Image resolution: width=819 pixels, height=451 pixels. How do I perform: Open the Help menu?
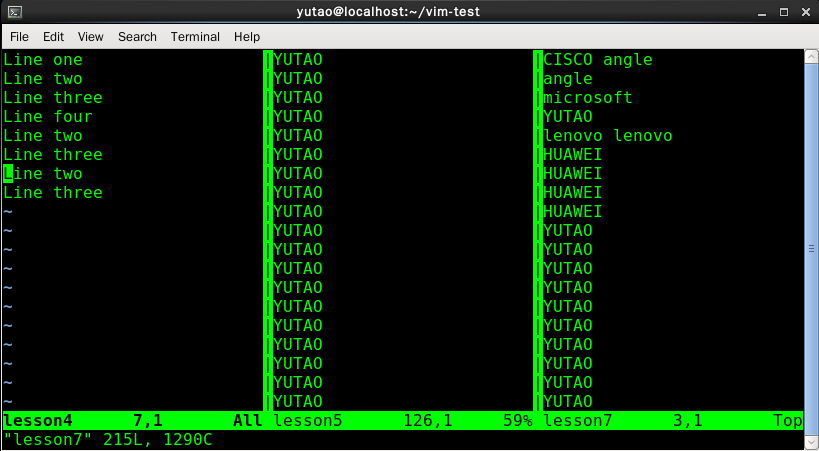[247, 37]
